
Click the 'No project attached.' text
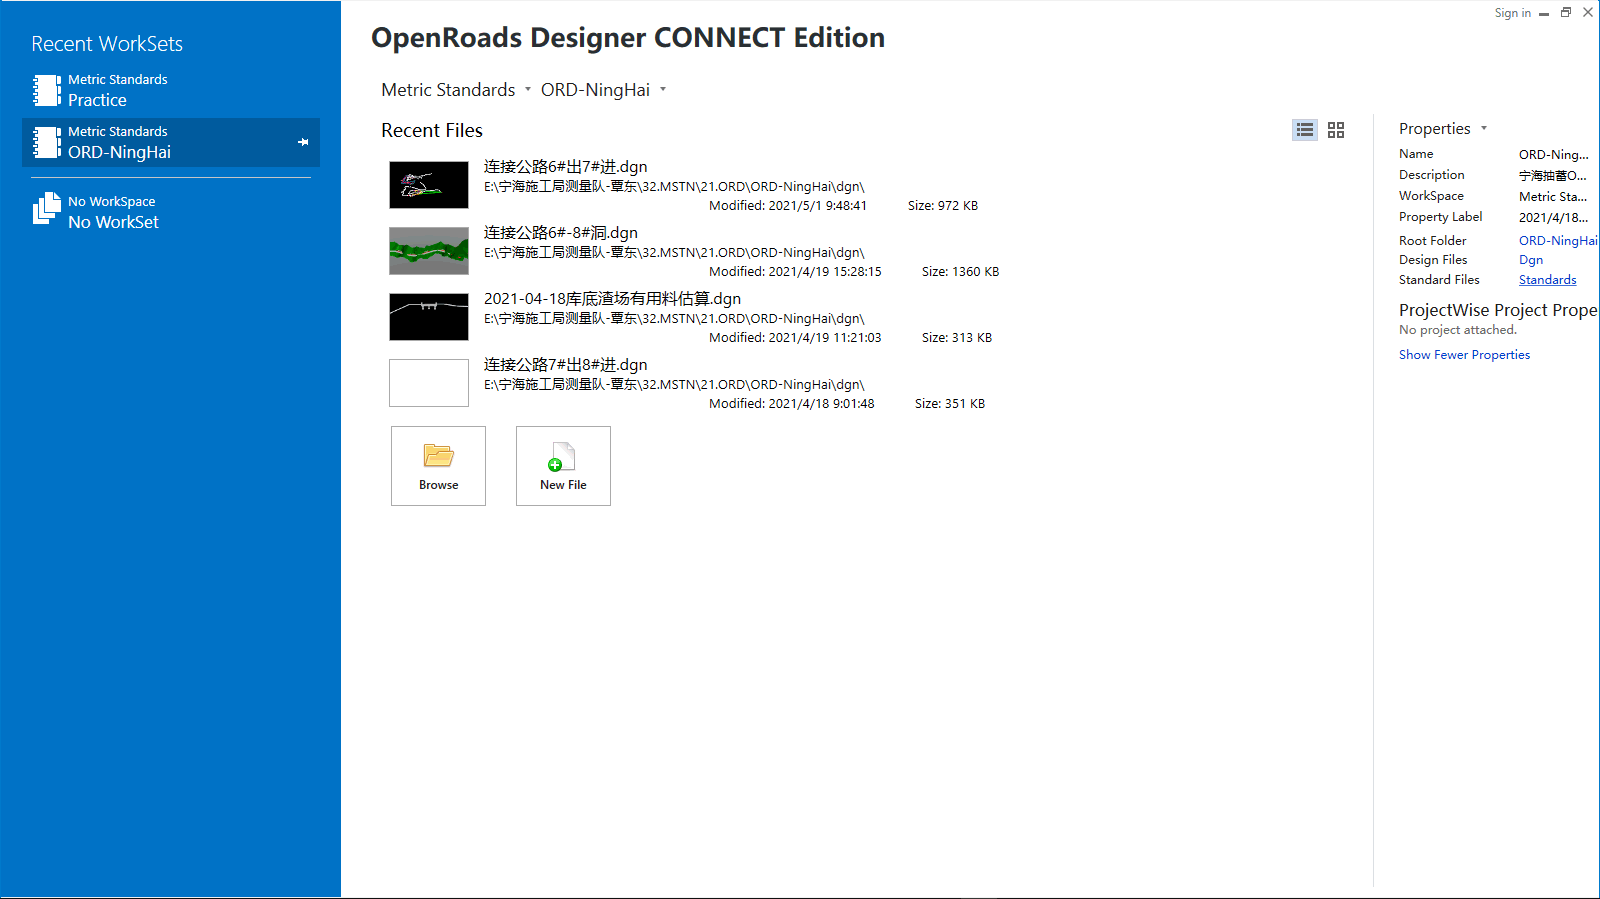pos(1458,330)
